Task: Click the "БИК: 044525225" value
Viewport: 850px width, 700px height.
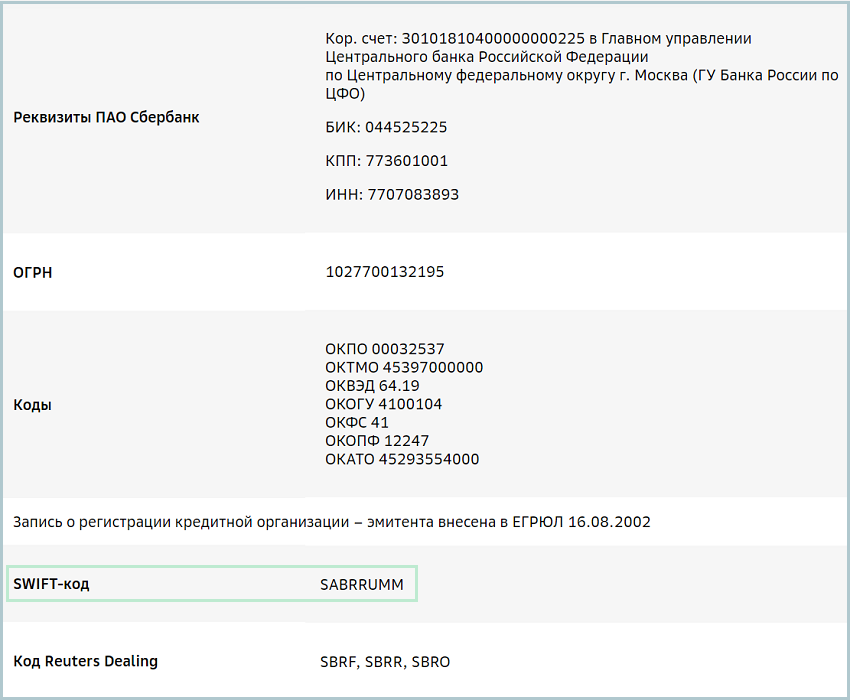Action: coord(386,127)
